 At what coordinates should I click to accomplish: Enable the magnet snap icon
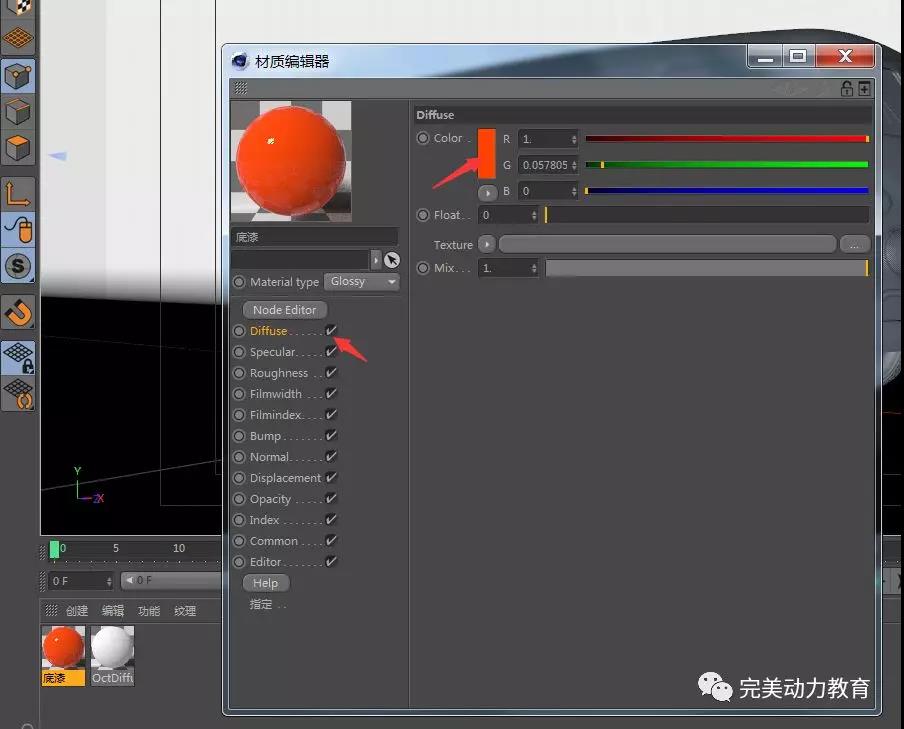(x=18, y=312)
